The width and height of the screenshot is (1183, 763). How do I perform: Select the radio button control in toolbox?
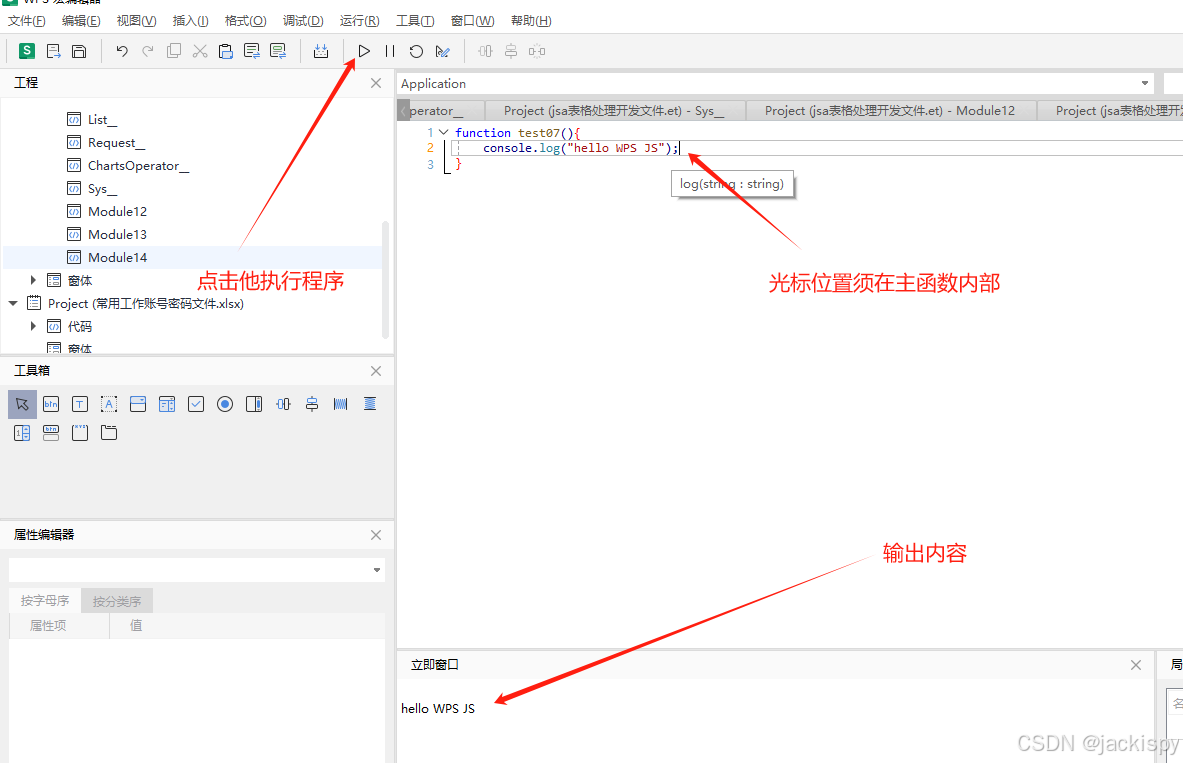click(x=225, y=404)
